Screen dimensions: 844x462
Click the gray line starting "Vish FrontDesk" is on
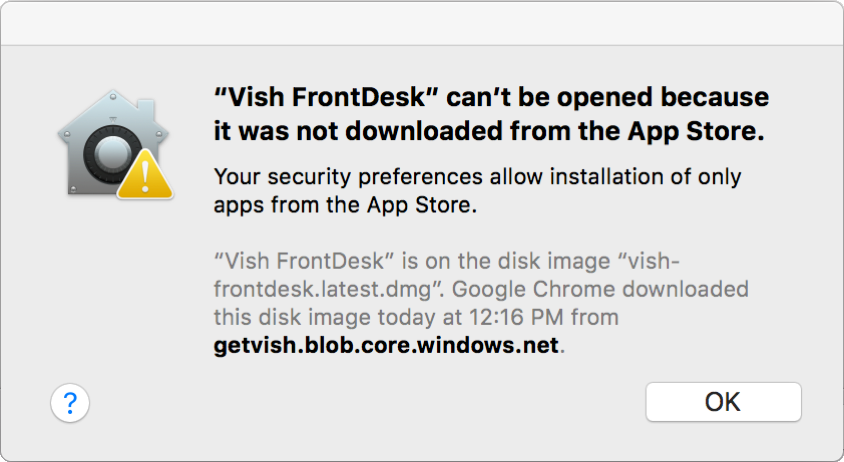400,262
